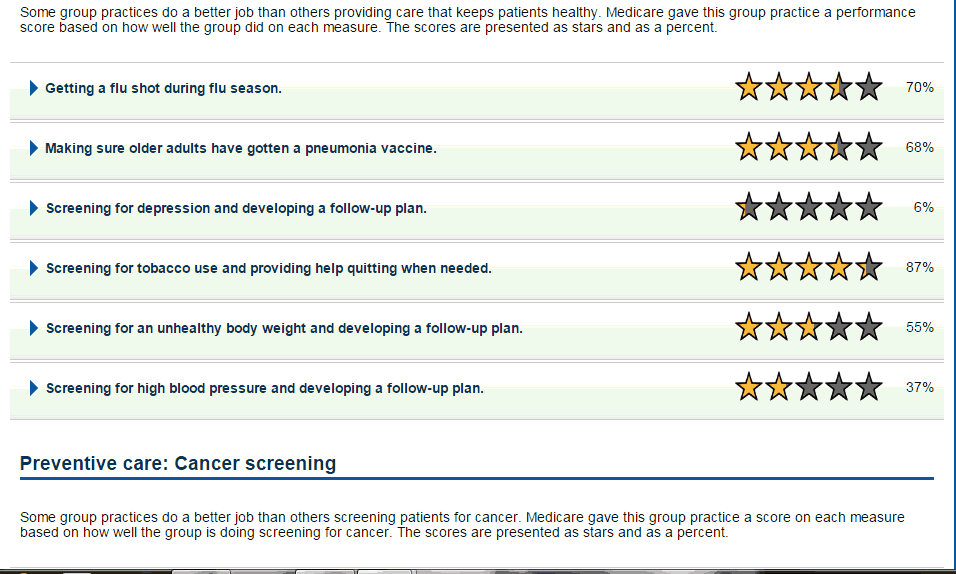
Task: Expand the tobacco use screening arrow
Action: (34, 268)
